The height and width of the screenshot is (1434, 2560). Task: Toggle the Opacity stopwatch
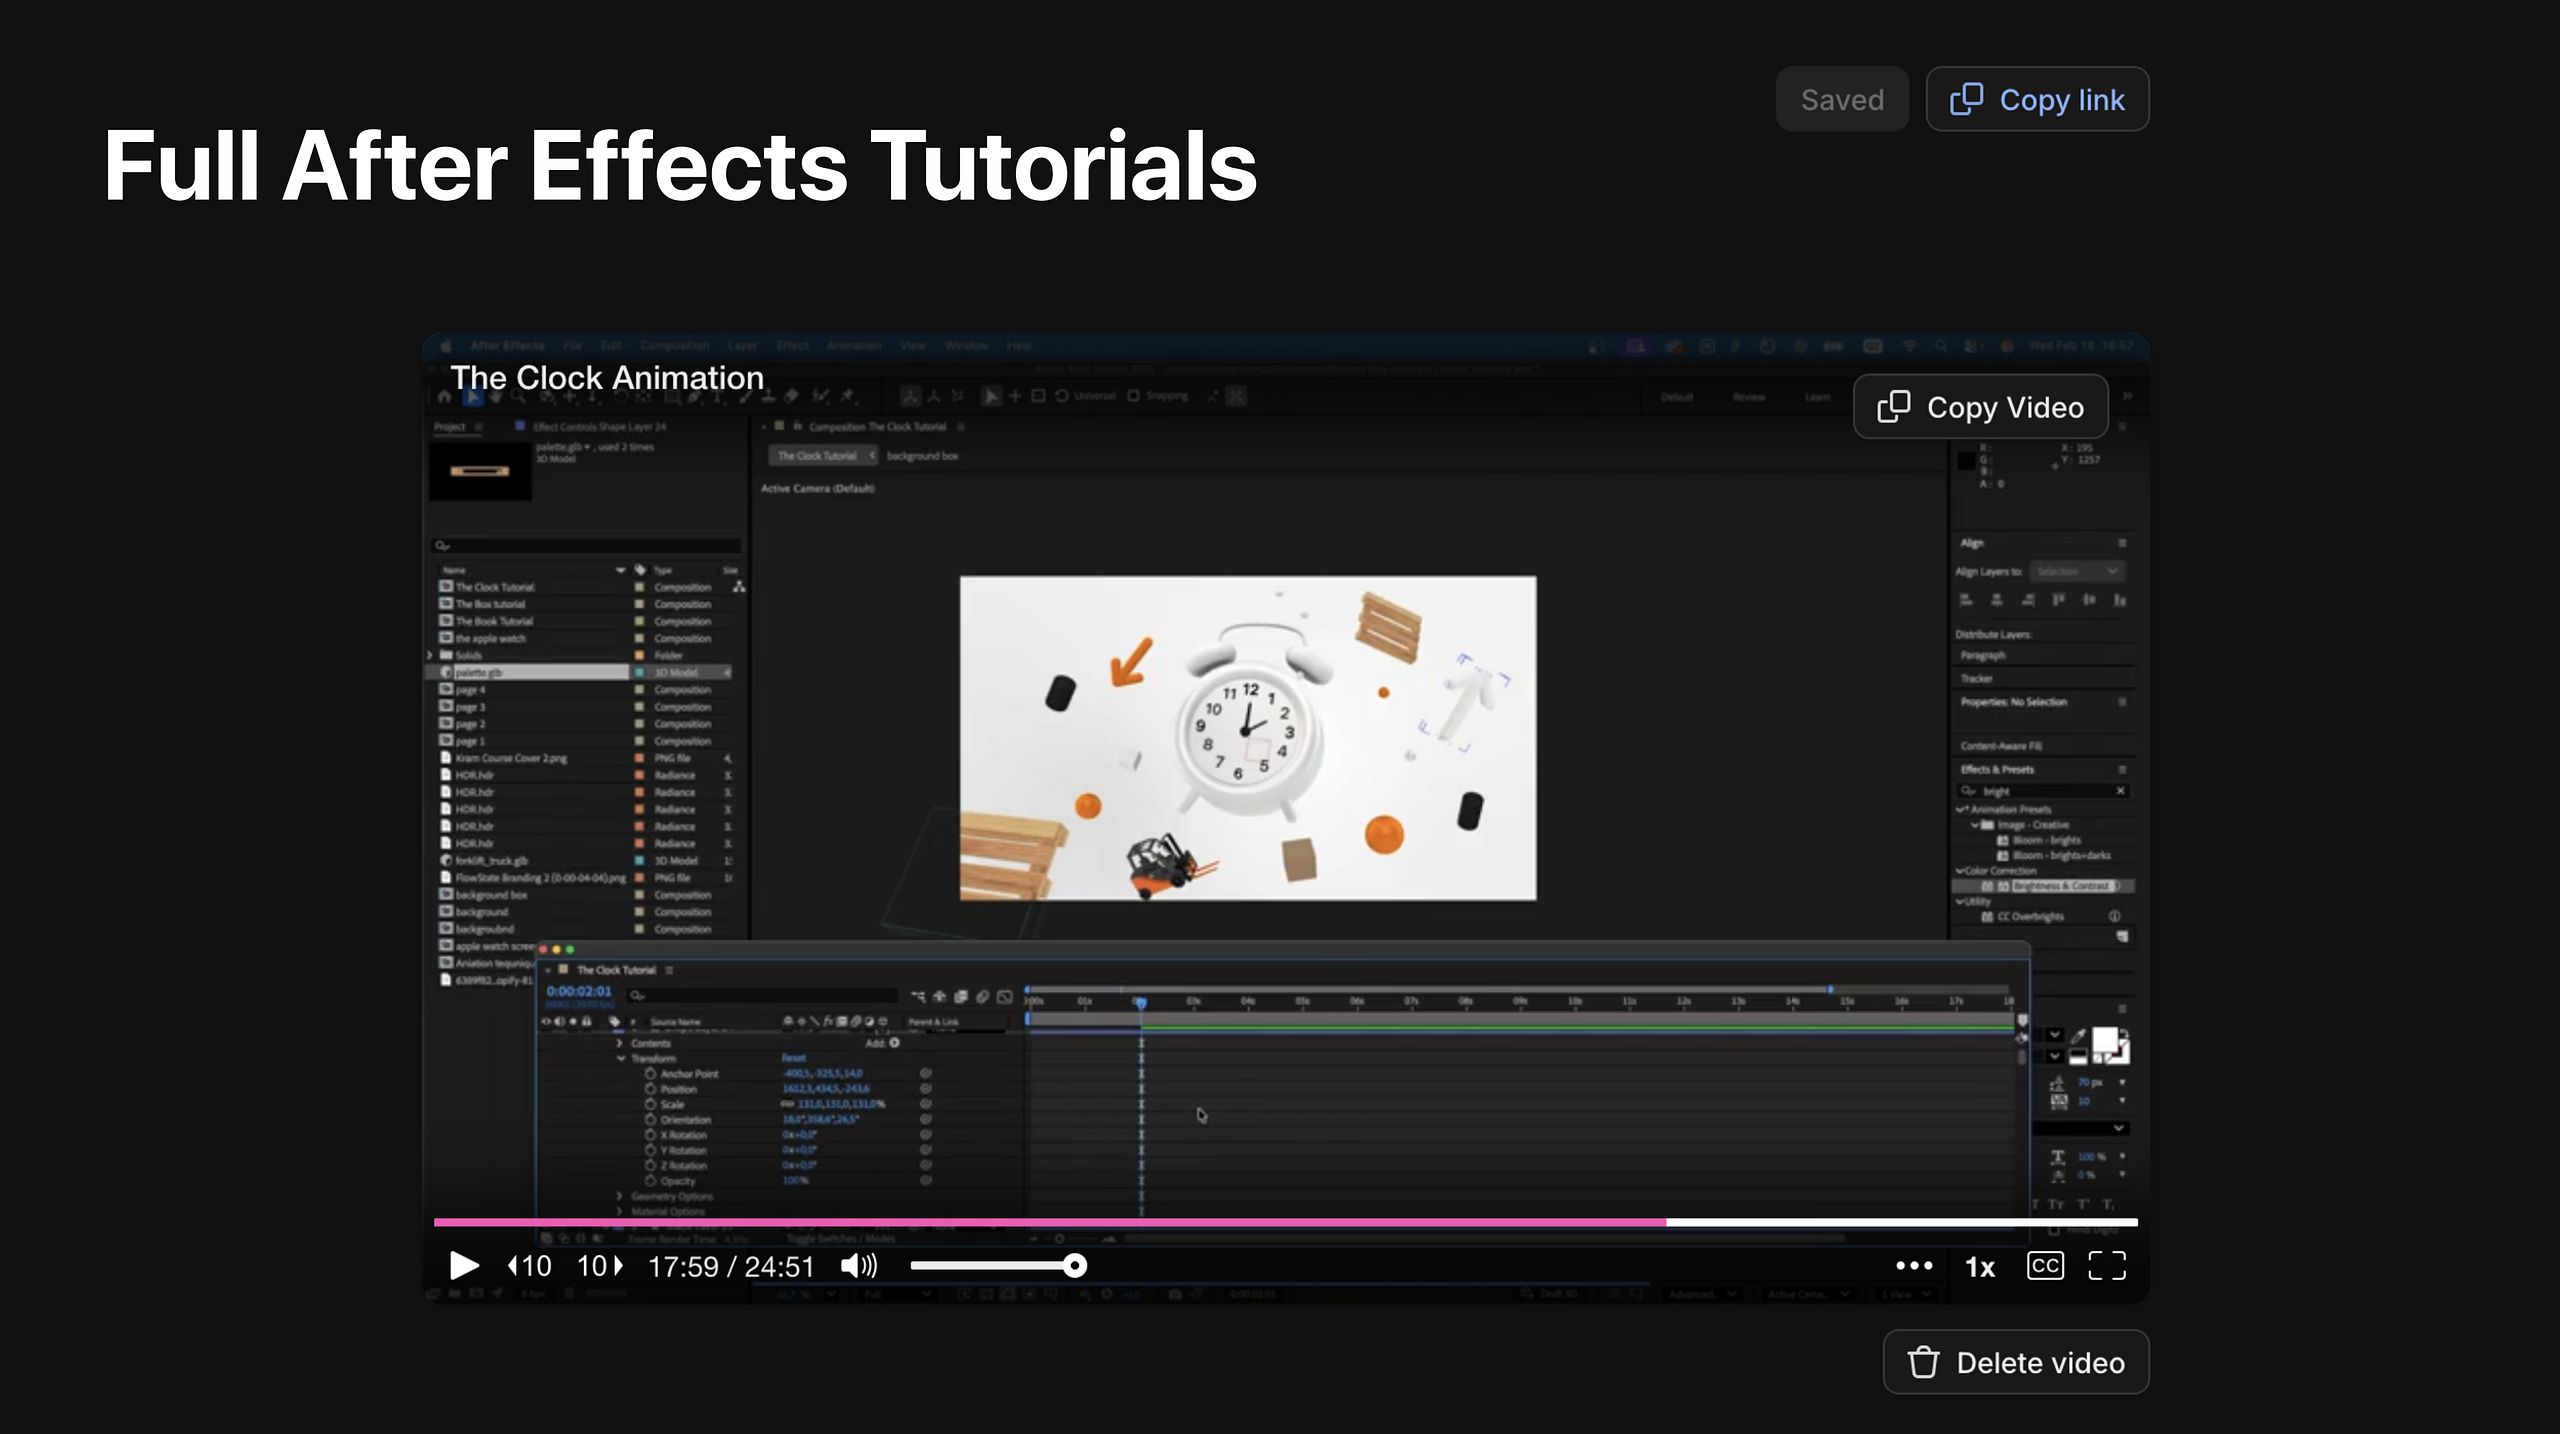coord(651,1180)
